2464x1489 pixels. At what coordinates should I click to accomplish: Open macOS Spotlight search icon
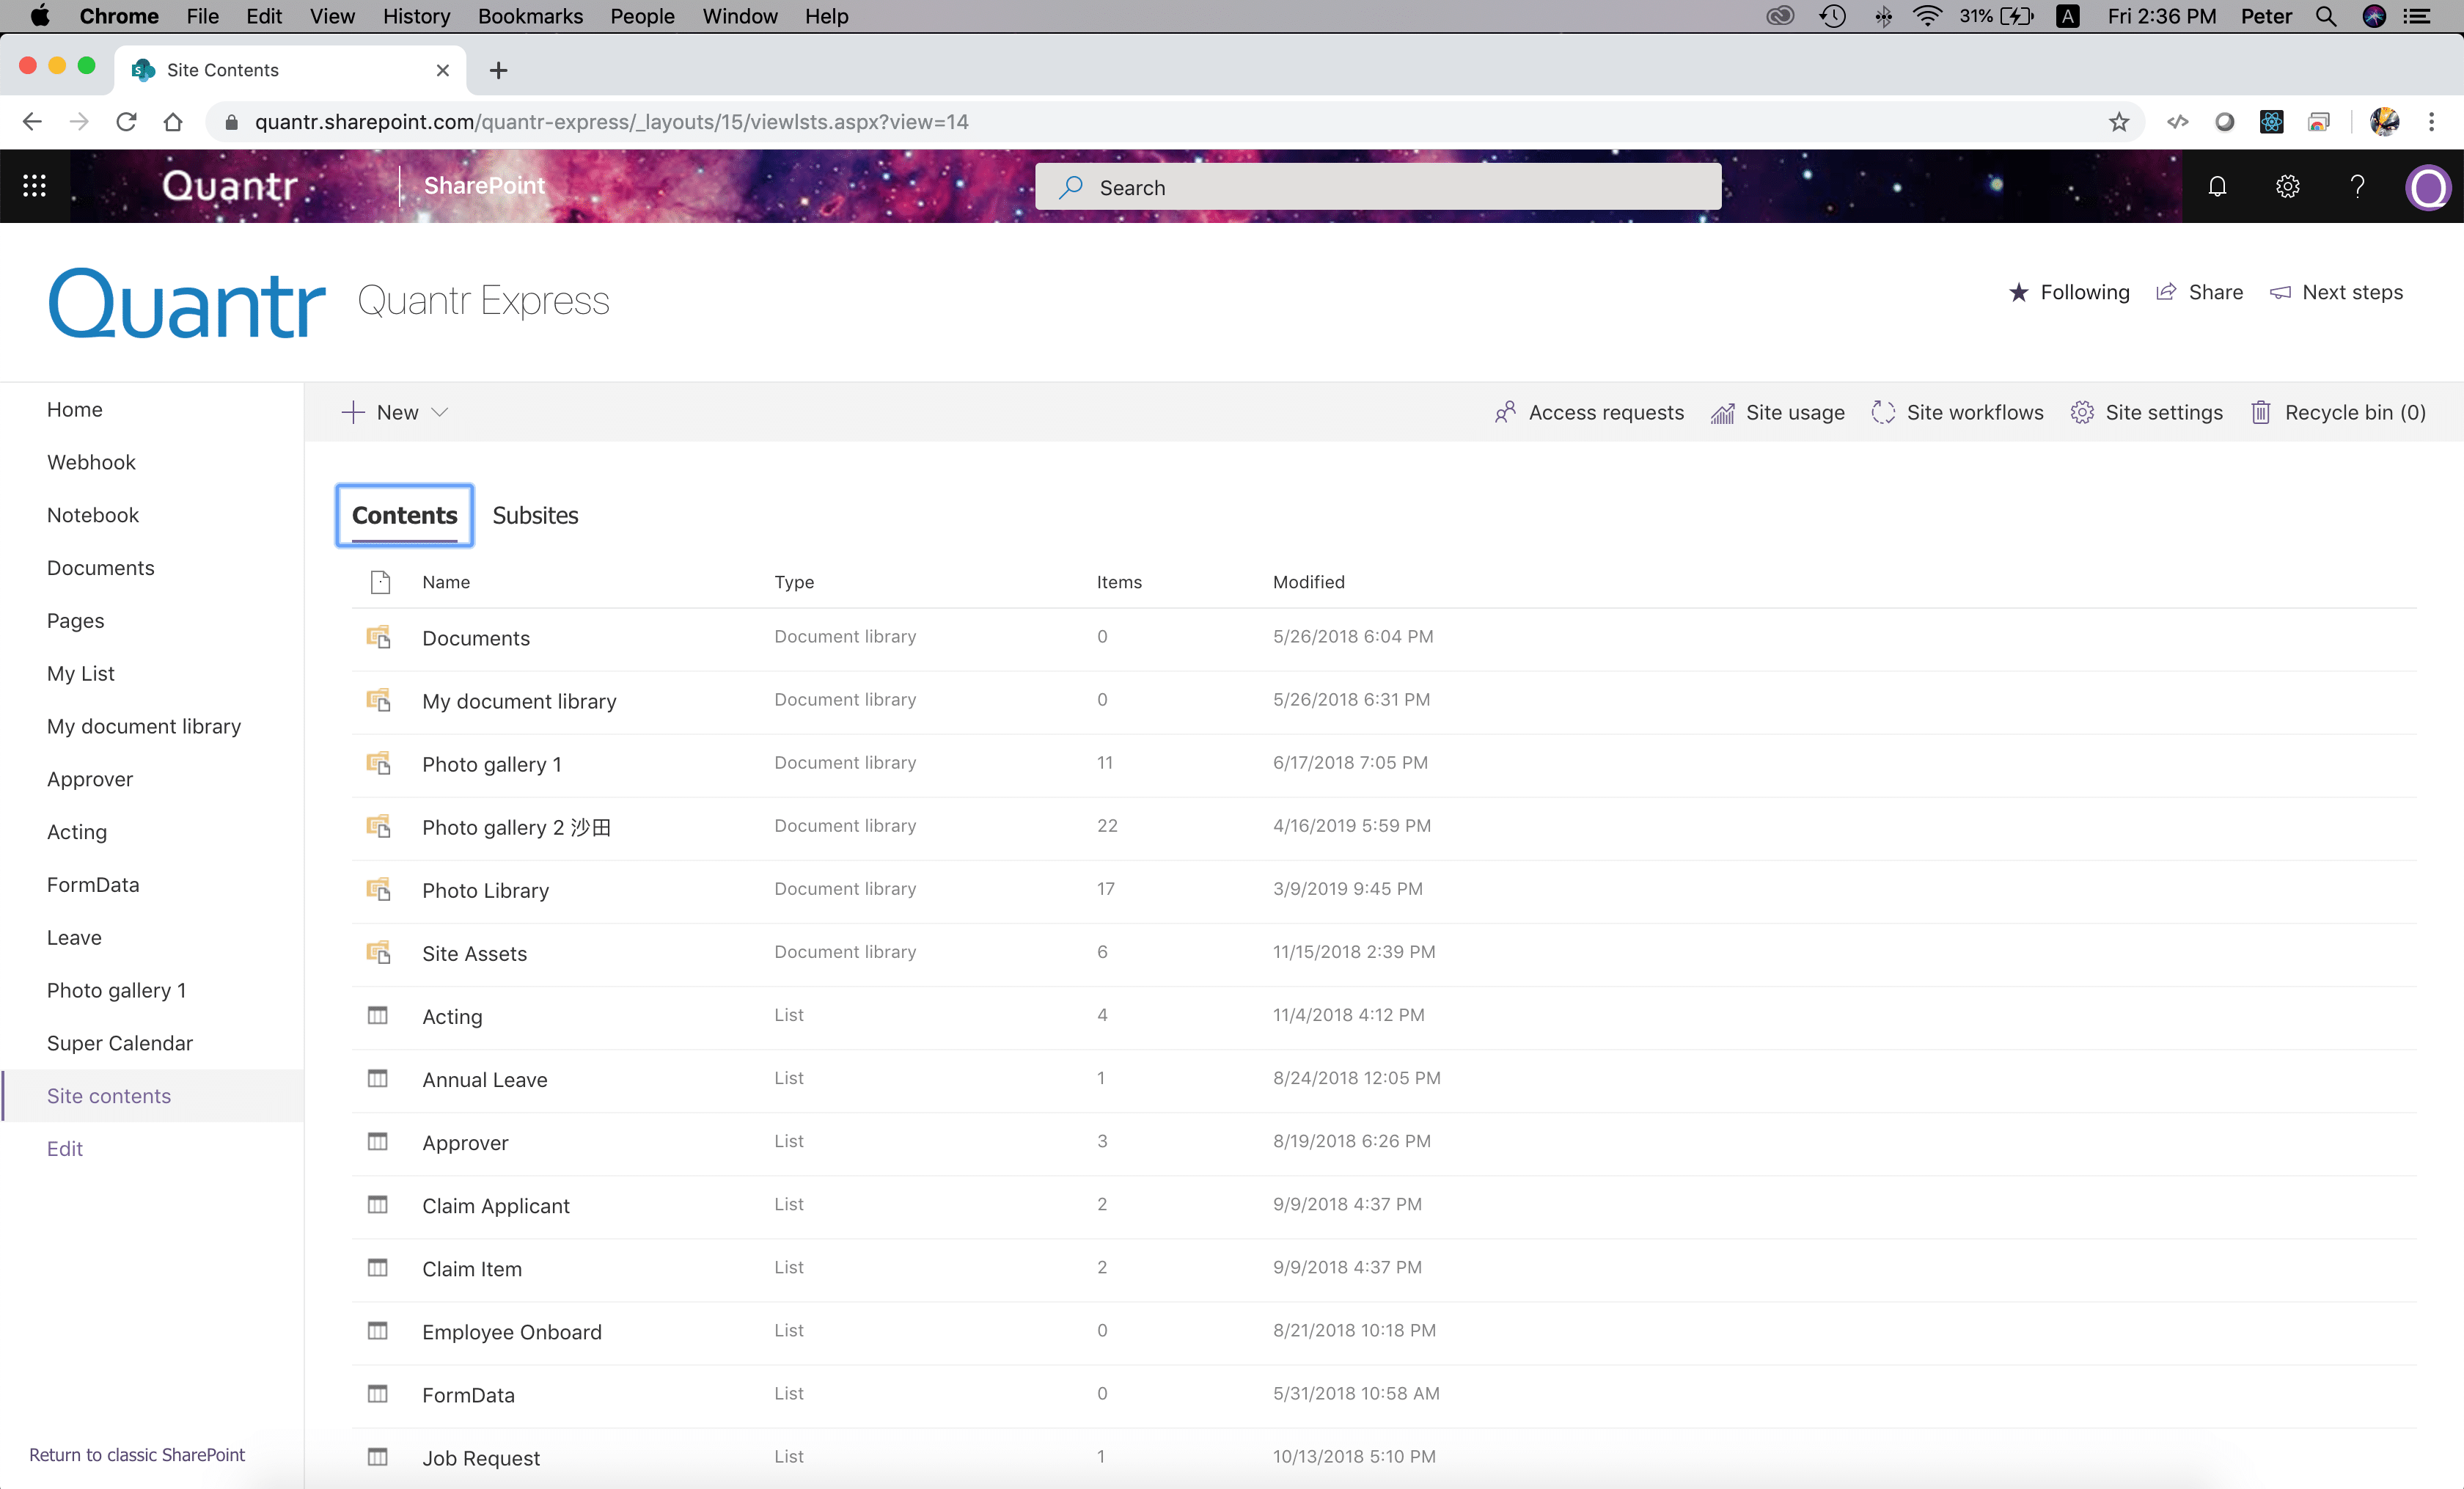pyautogui.click(x=2326, y=16)
